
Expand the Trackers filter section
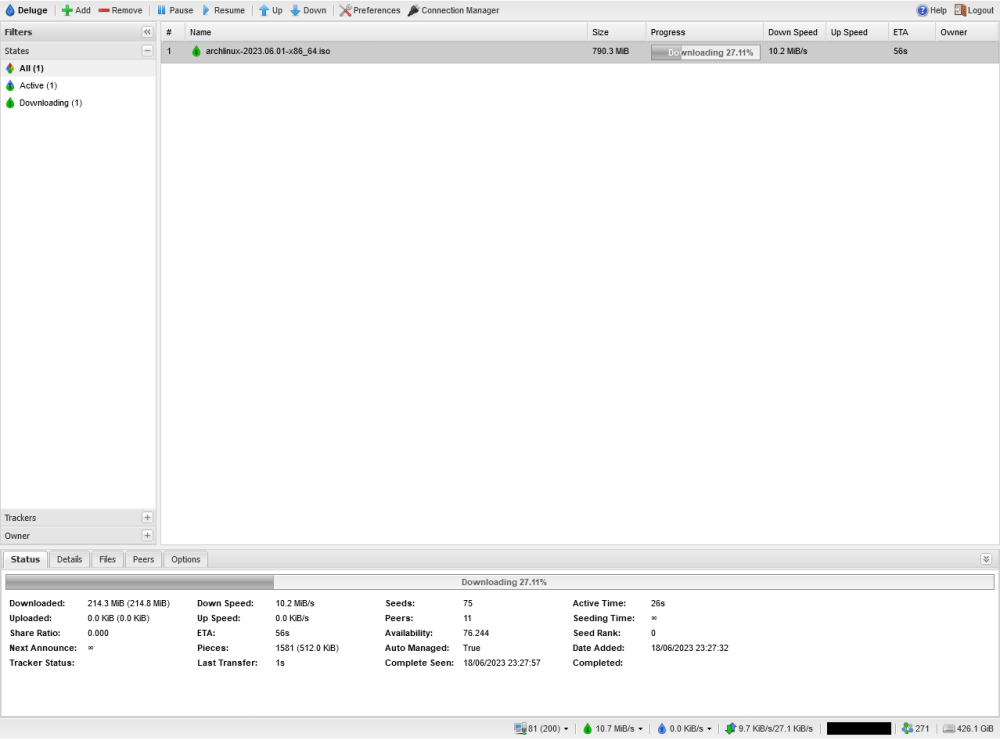[x=147, y=518]
